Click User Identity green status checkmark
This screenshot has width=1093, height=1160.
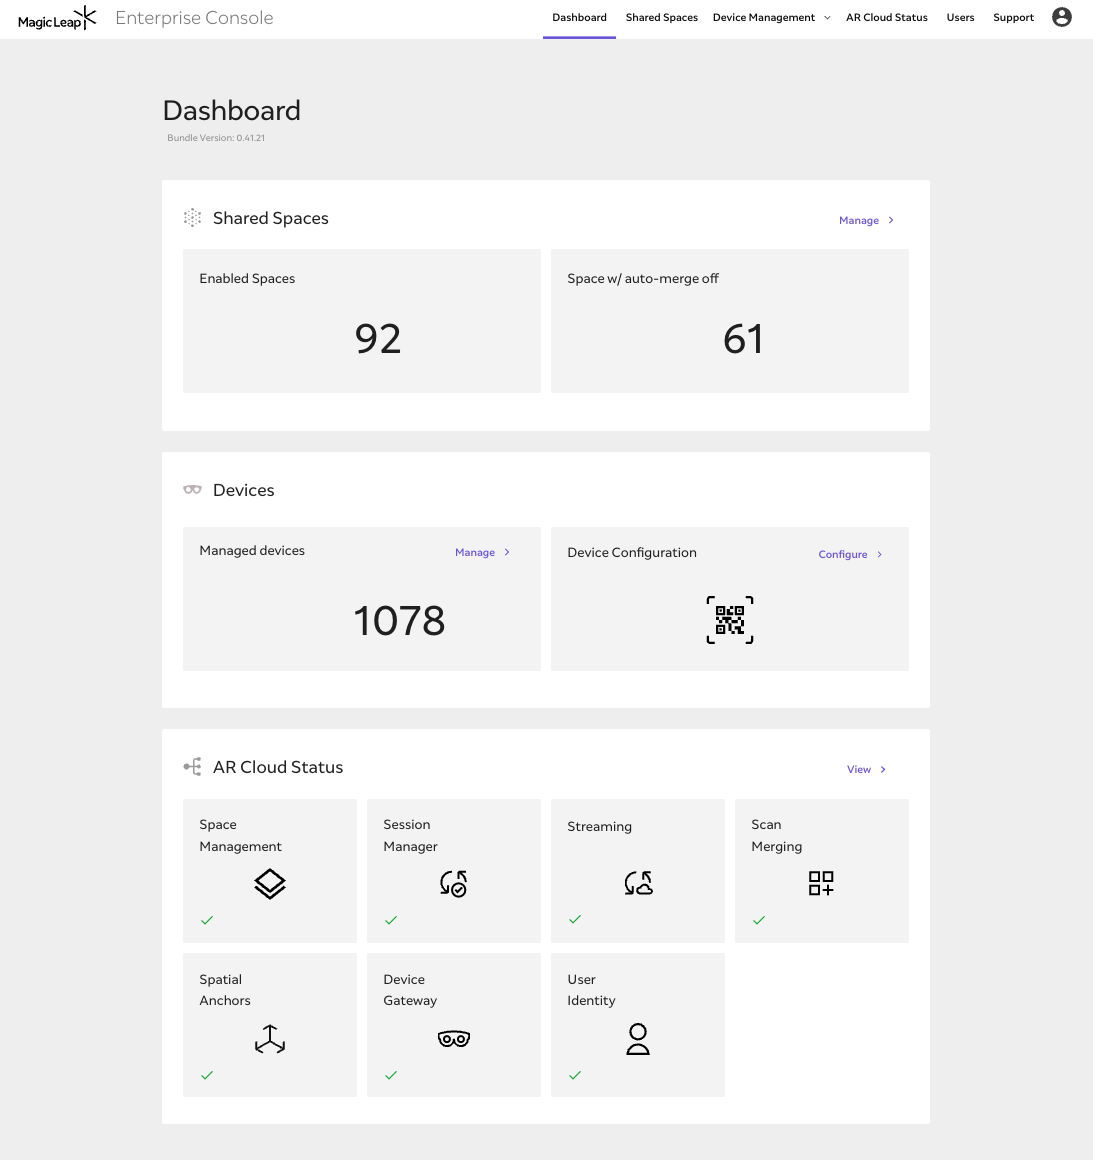point(575,1075)
